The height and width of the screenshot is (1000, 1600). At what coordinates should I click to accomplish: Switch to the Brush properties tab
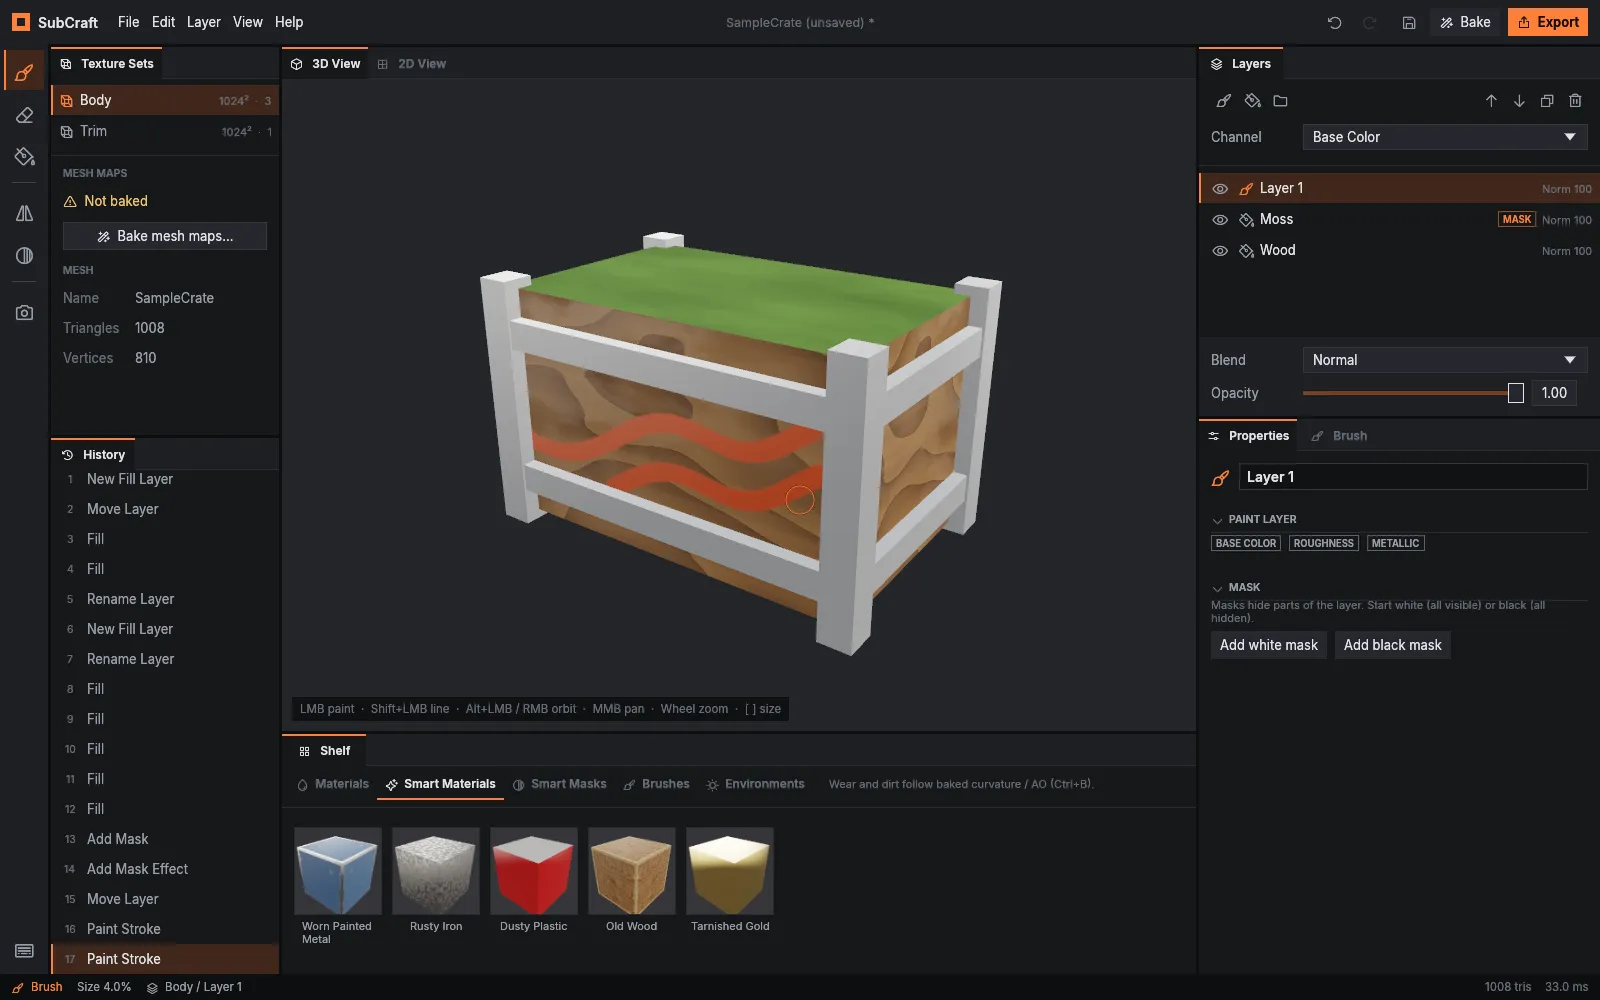tap(1339, 436)
